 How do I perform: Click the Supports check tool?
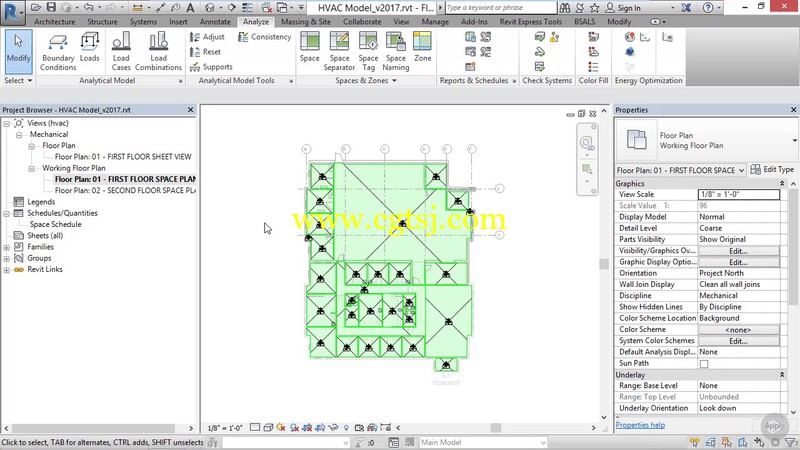click(211, 67)
